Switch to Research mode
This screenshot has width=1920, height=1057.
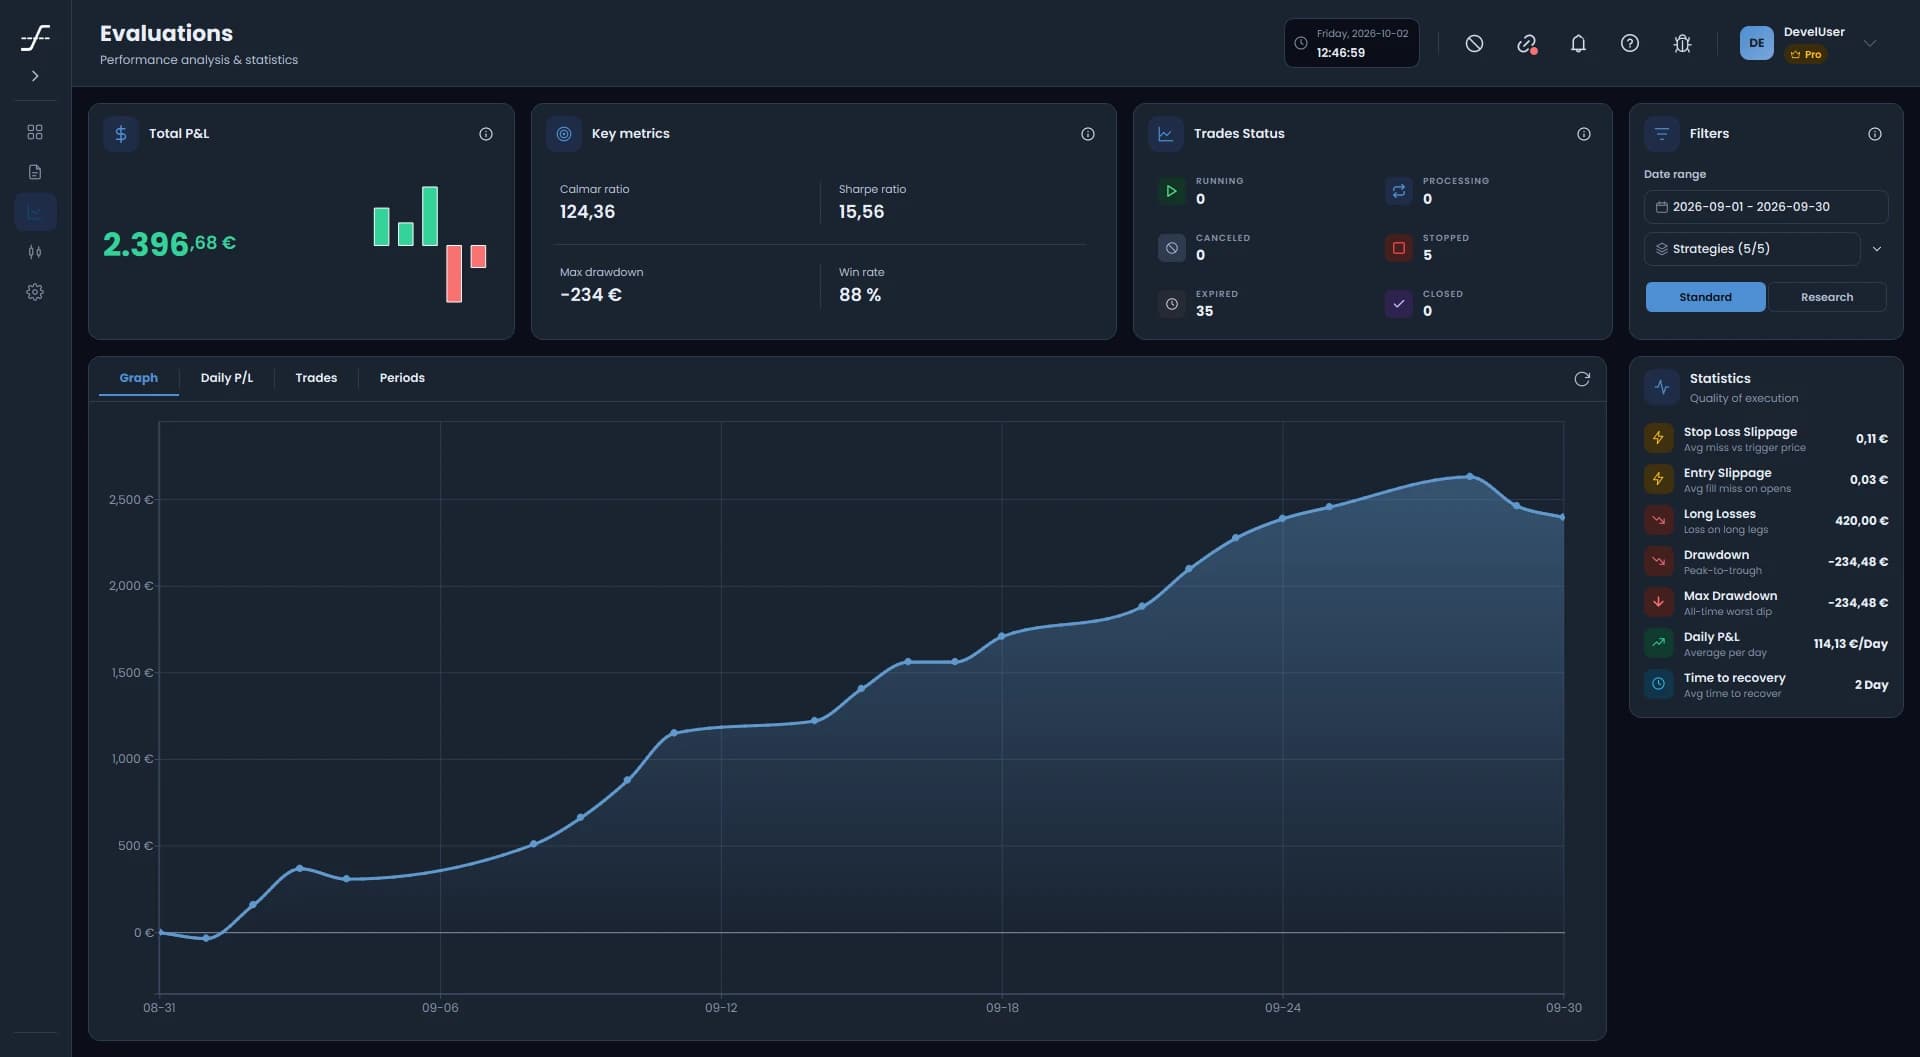[x=1827, y=297]
